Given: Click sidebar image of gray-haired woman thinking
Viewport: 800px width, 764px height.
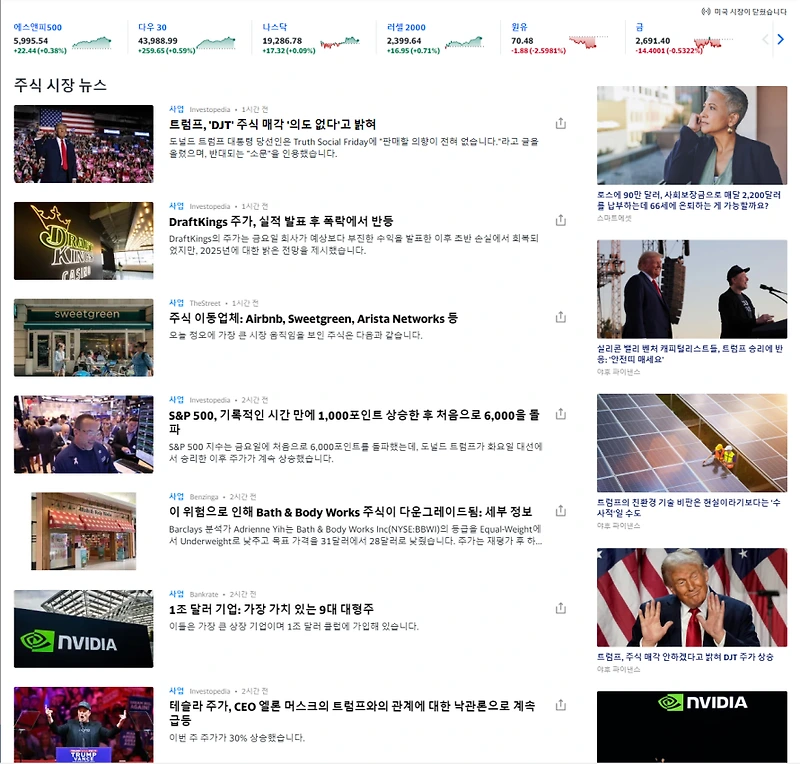Looking at the screenshot, I should tap(692, 135).
